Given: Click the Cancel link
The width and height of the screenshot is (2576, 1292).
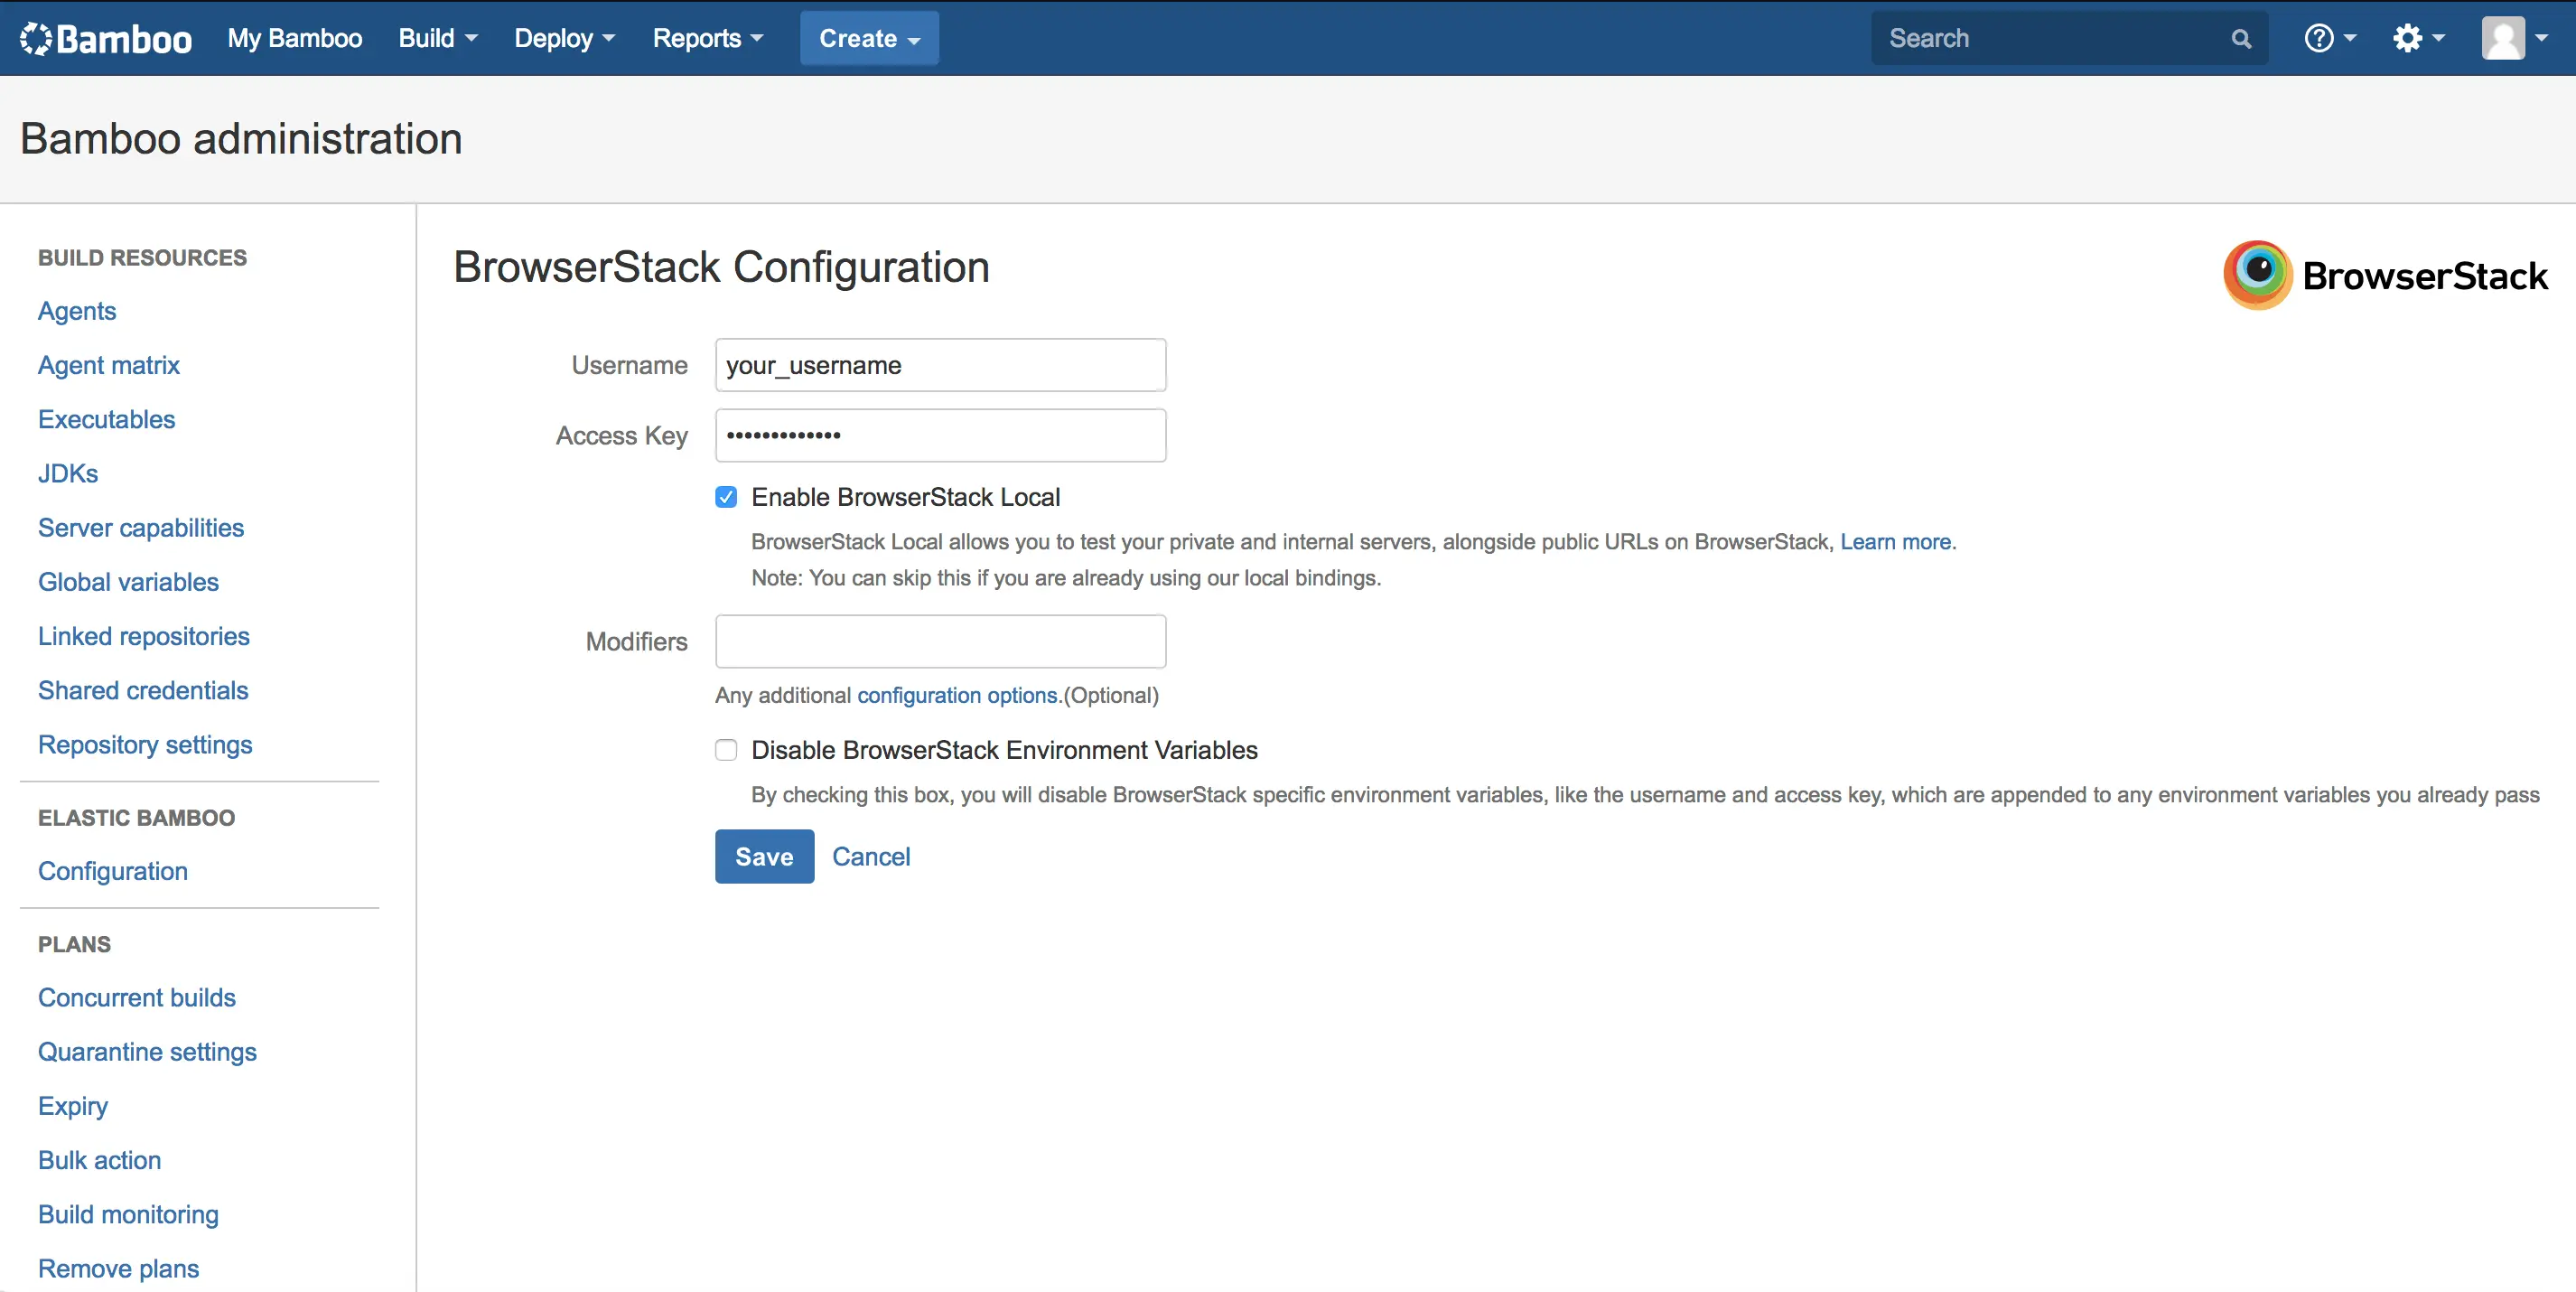Looking at the screenshot, I should coord(870,856).
